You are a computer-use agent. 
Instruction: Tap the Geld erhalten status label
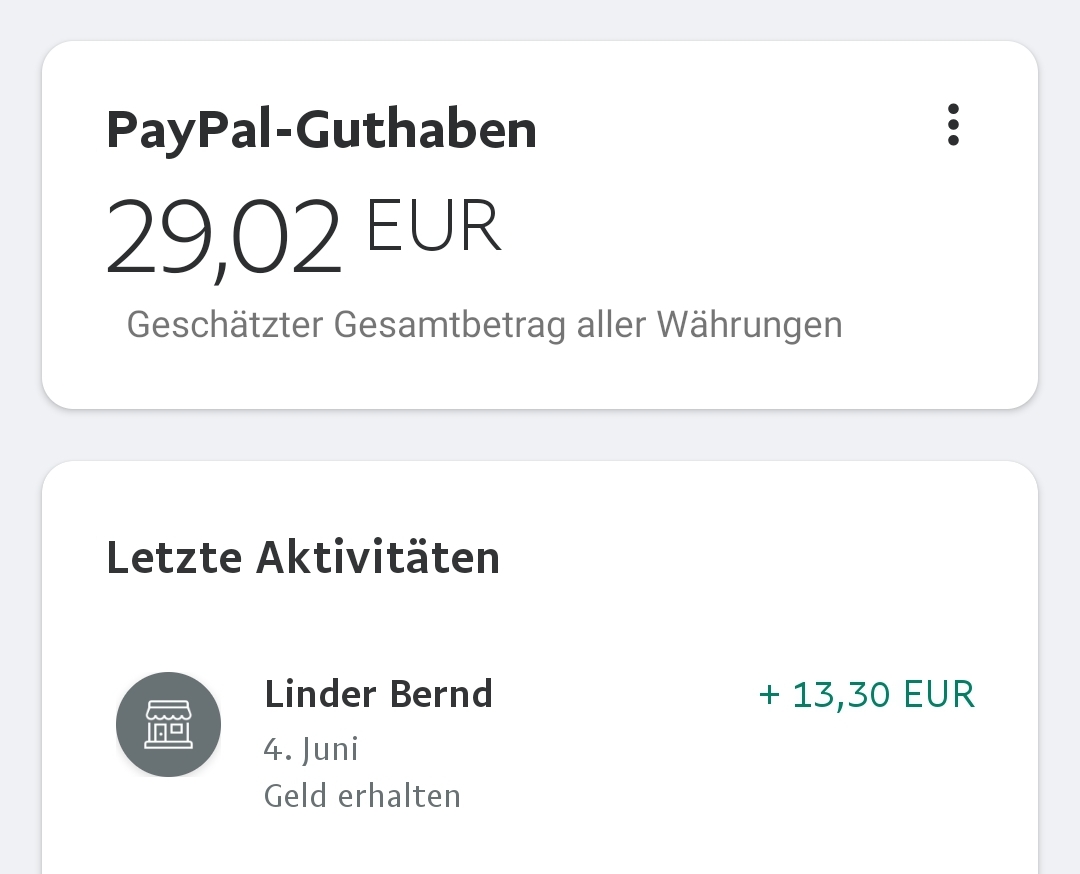[x=362, y=796]
